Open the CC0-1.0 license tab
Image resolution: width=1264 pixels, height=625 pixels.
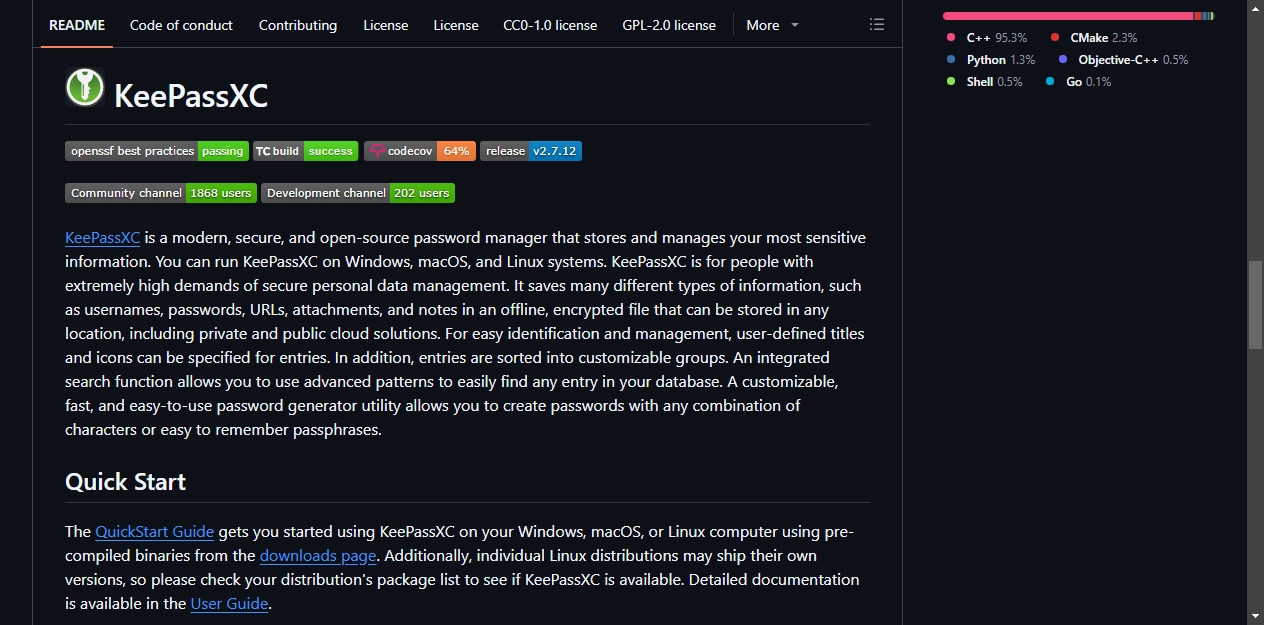point(550,25)
